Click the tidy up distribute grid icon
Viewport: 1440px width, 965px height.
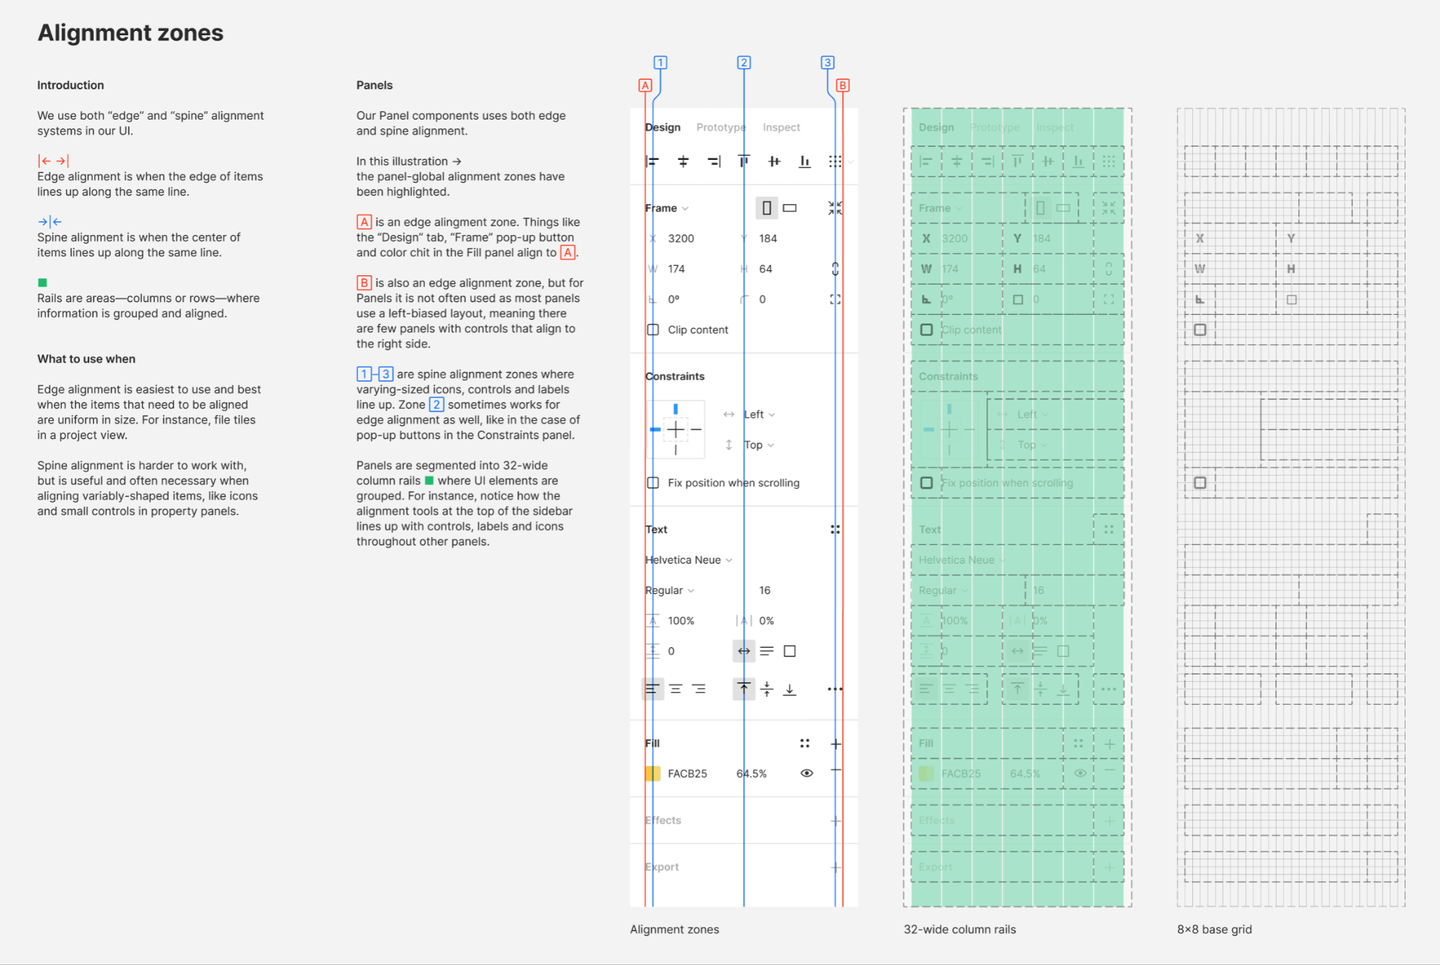click(x=835, y=161)
